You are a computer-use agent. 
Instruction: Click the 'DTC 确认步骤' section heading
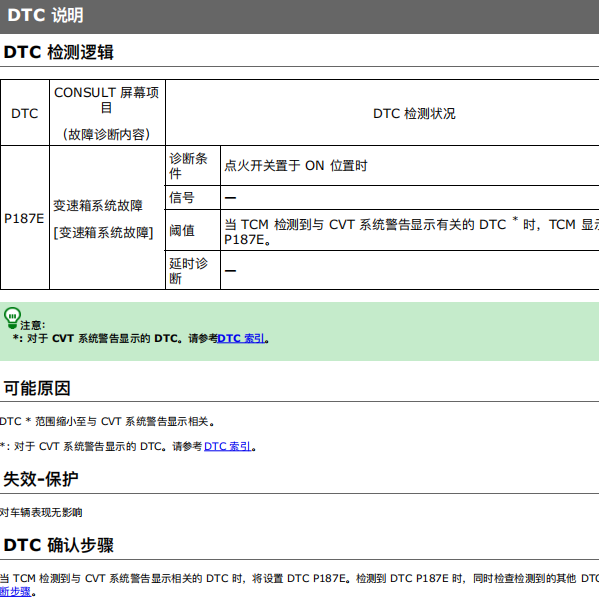(59, 545)
